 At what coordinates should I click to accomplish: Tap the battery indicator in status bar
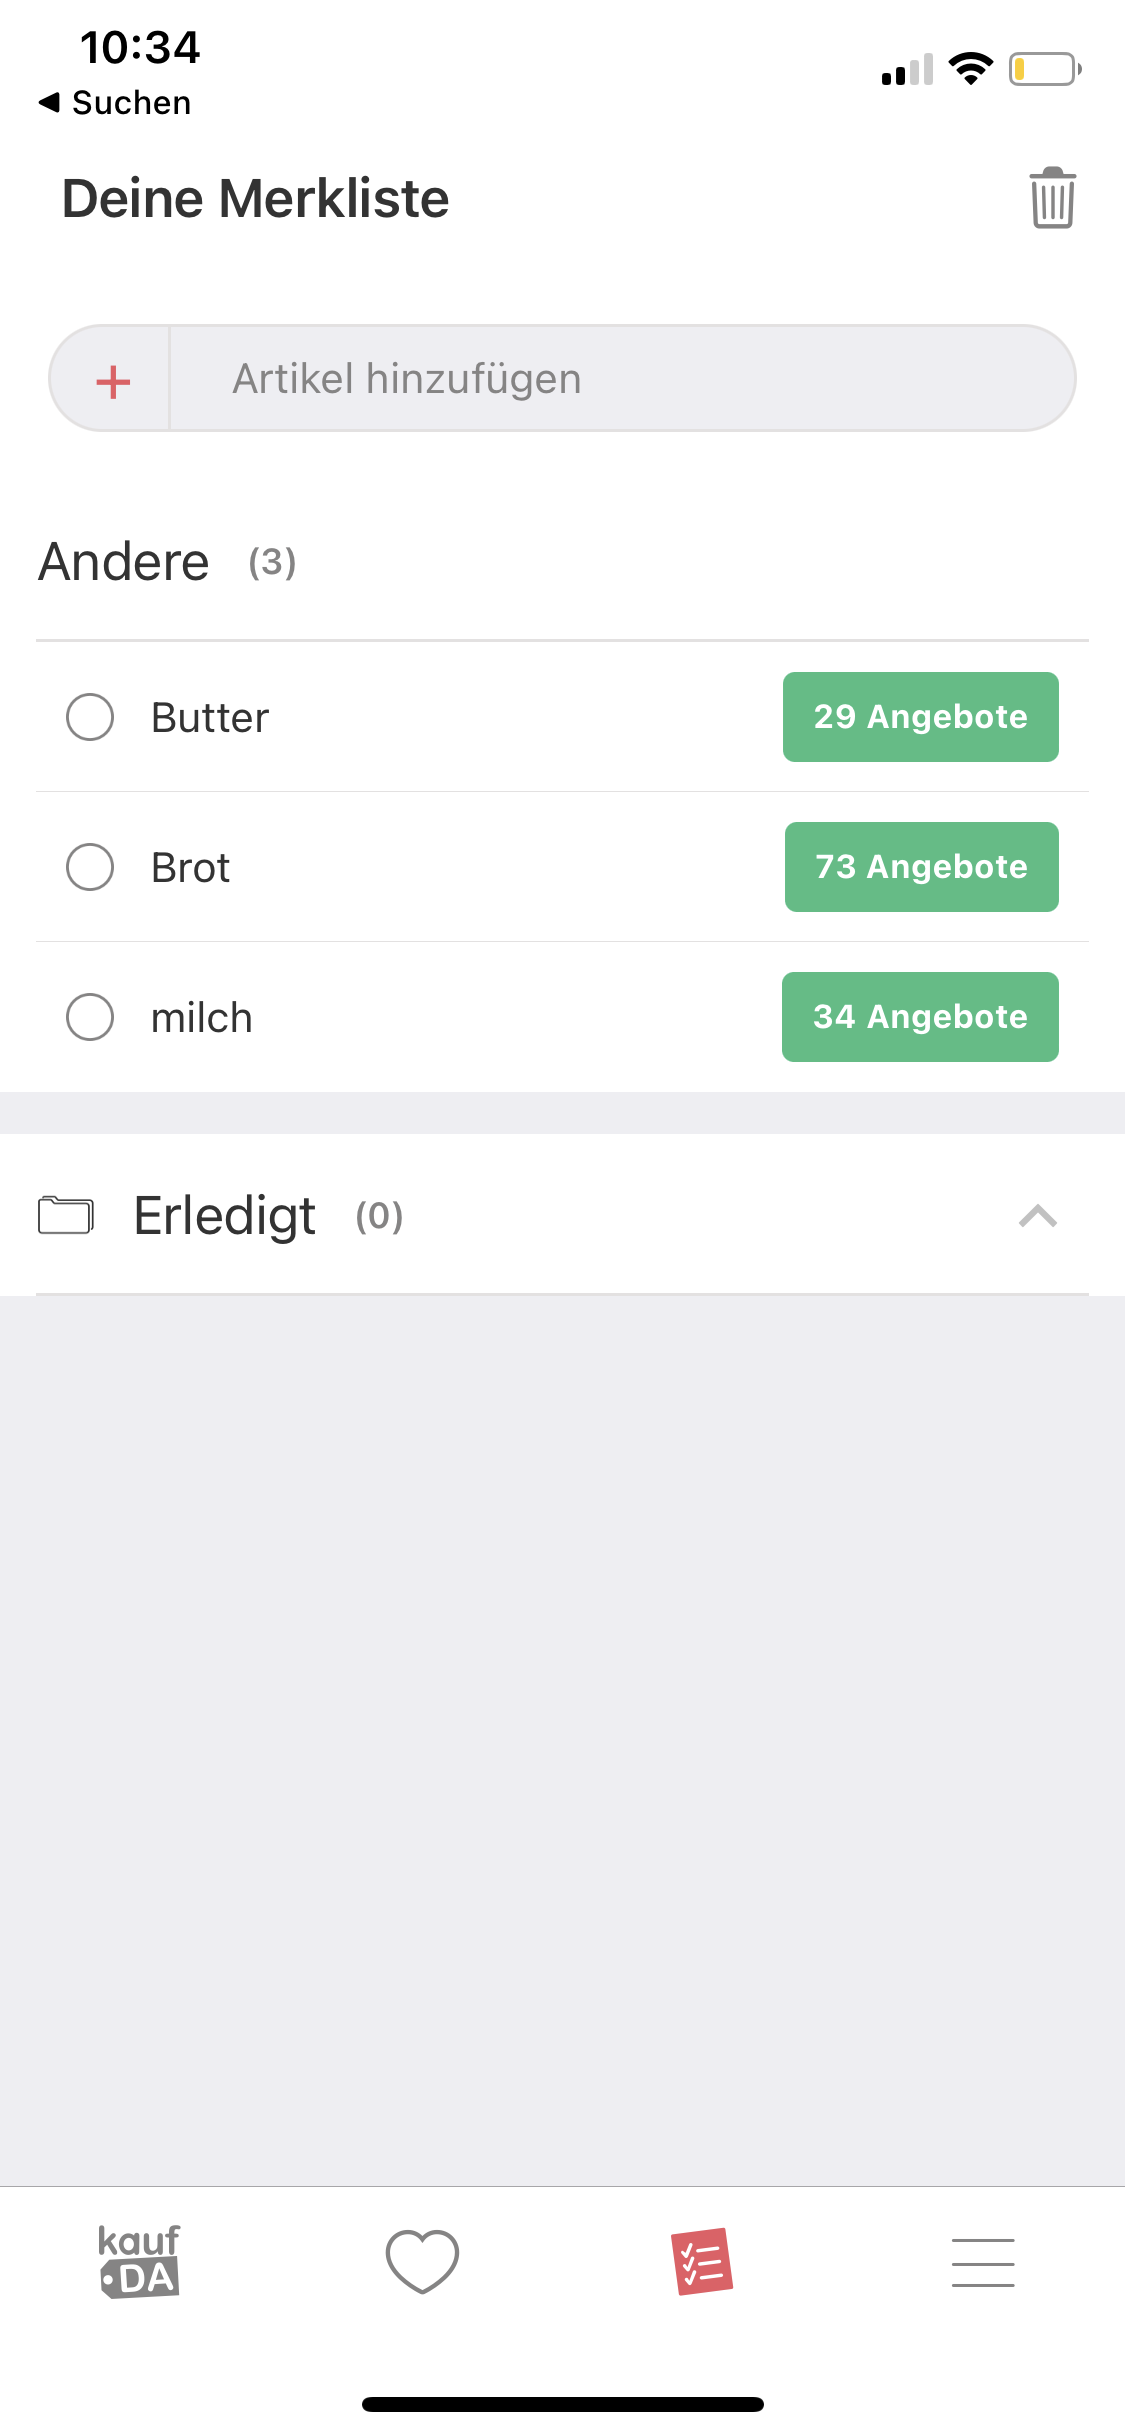click(1045, 69)
